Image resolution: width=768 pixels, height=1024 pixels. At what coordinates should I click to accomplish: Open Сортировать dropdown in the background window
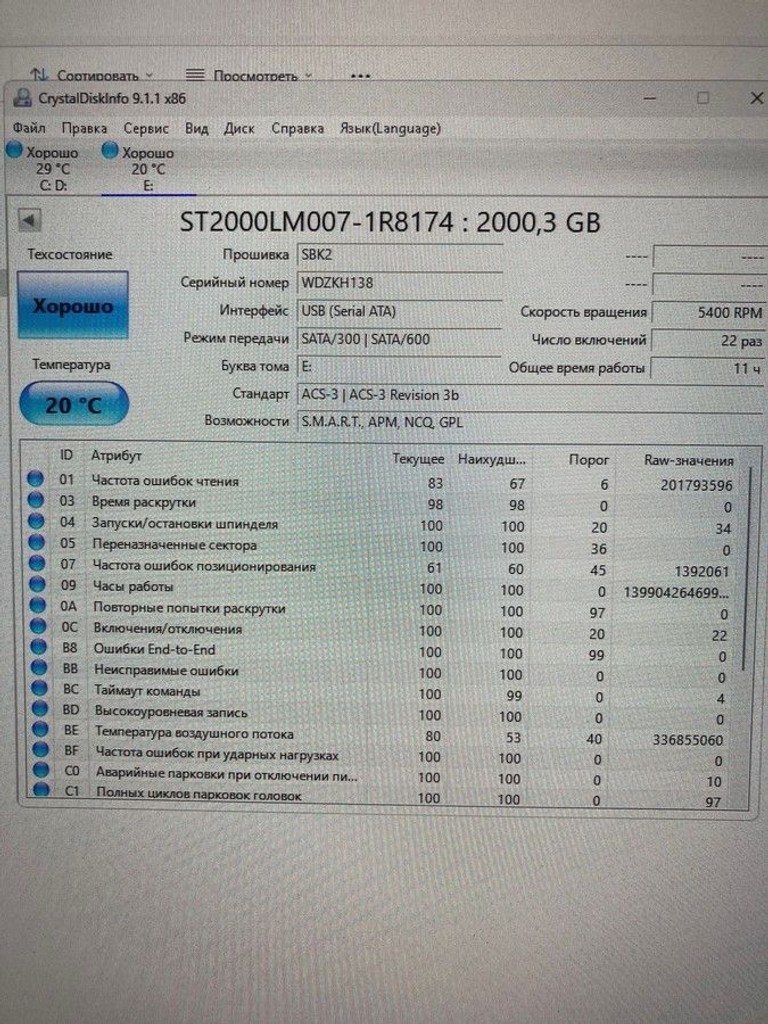click(93, 76)
